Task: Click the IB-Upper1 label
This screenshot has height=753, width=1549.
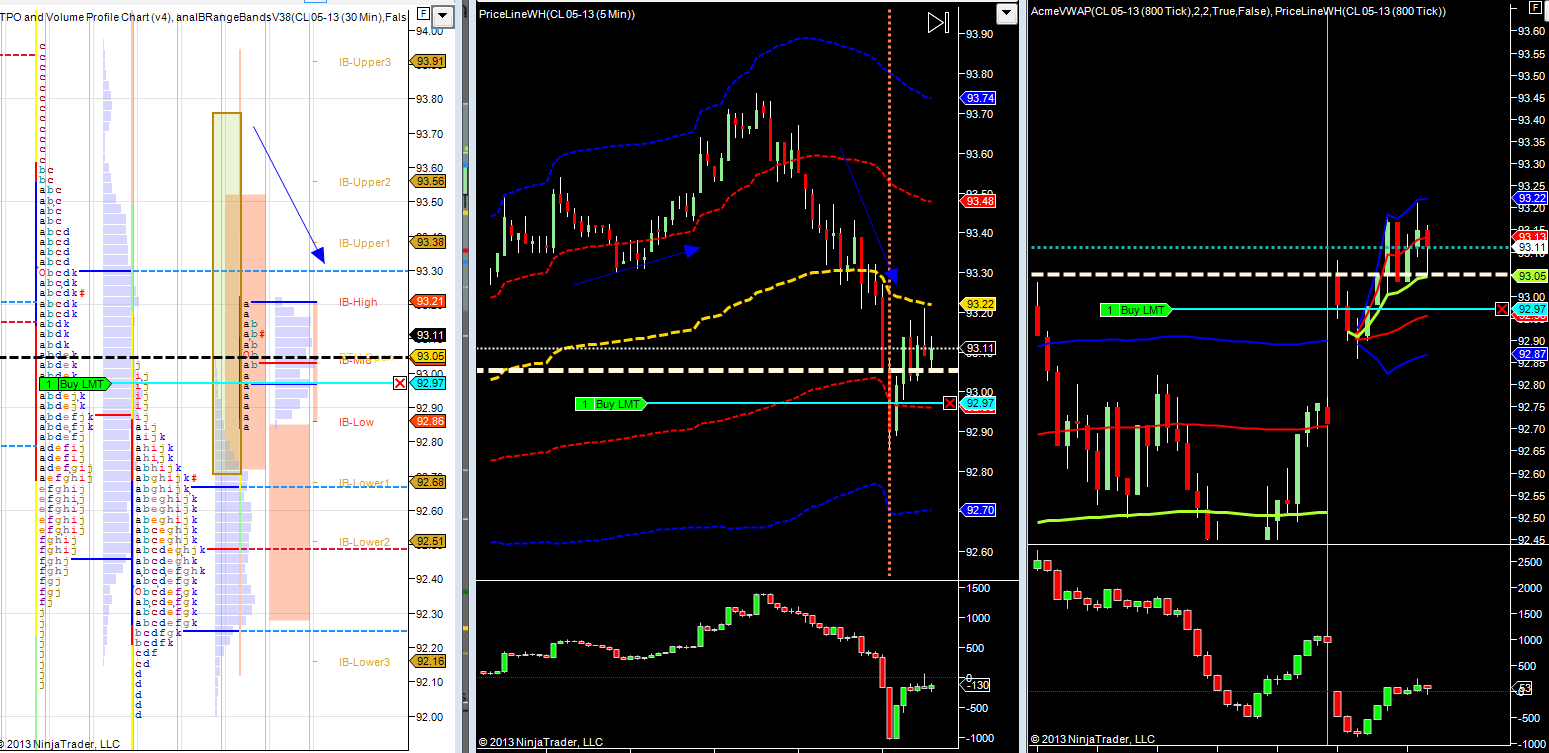Action: click(365, 243)
